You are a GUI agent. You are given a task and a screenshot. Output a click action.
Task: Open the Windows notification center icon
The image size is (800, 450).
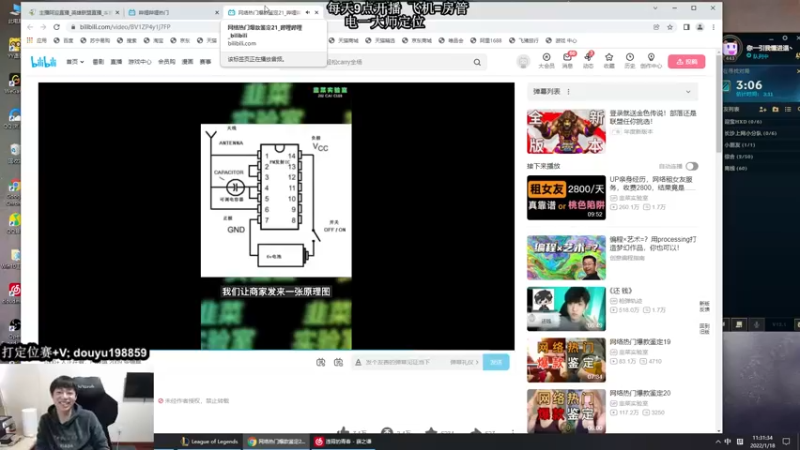pyautogui.click(x=786, y=442)
